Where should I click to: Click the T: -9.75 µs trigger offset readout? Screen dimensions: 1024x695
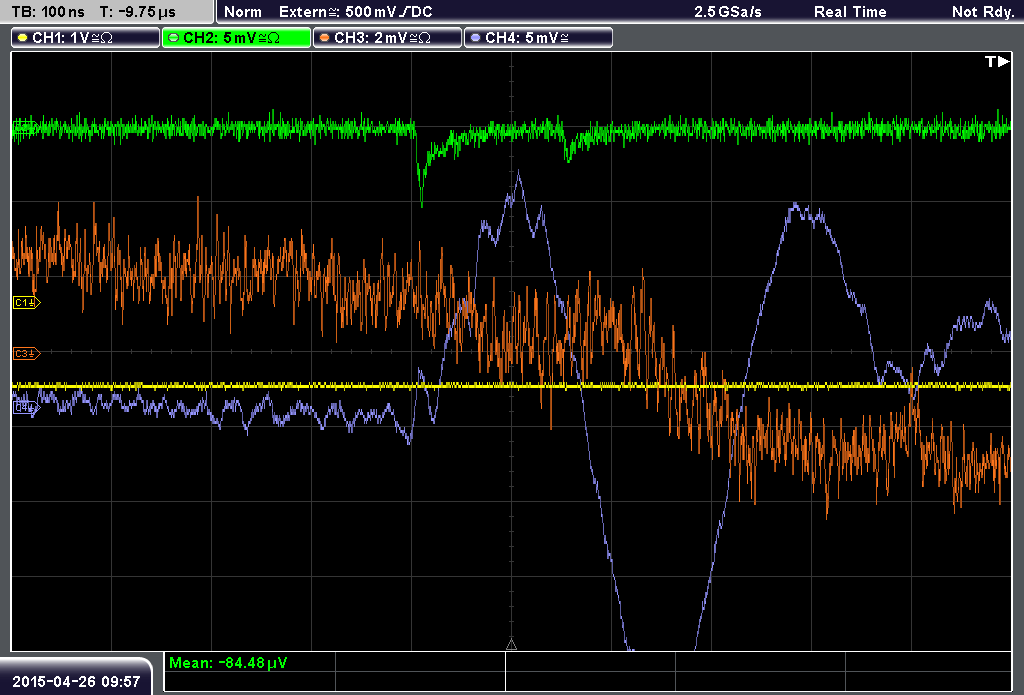point(138,12)
